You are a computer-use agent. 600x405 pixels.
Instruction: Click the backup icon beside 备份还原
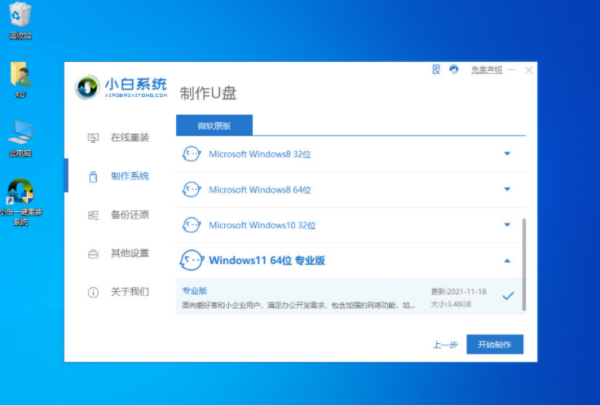click(93, 215)
